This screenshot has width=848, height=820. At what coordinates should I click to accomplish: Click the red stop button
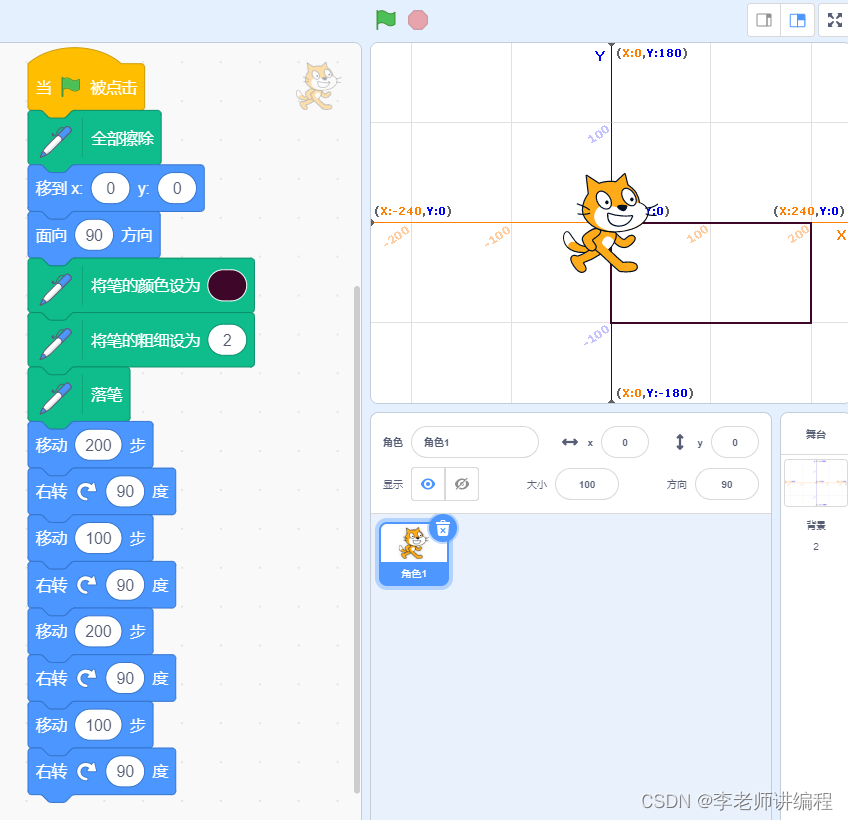point(418,20)
